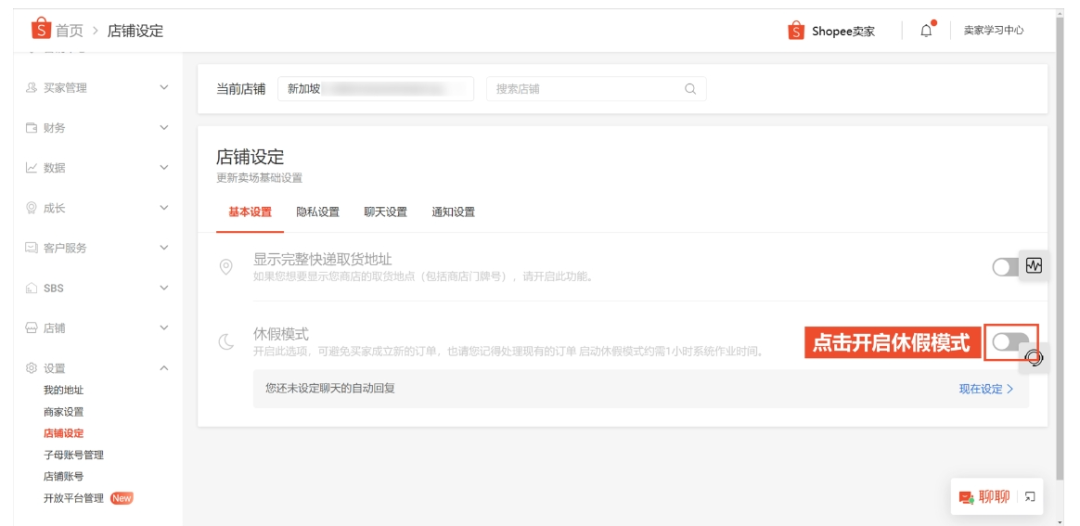The height and width of the screenshot is (526, 1080).
Task: Toggle 显示完整快递取货地址 switch
Action: point(1005,267)
